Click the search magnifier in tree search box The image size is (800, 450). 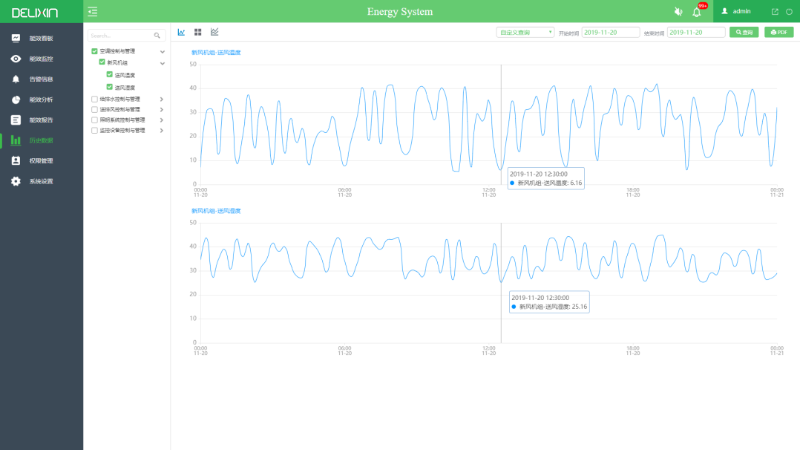point(157,35)
